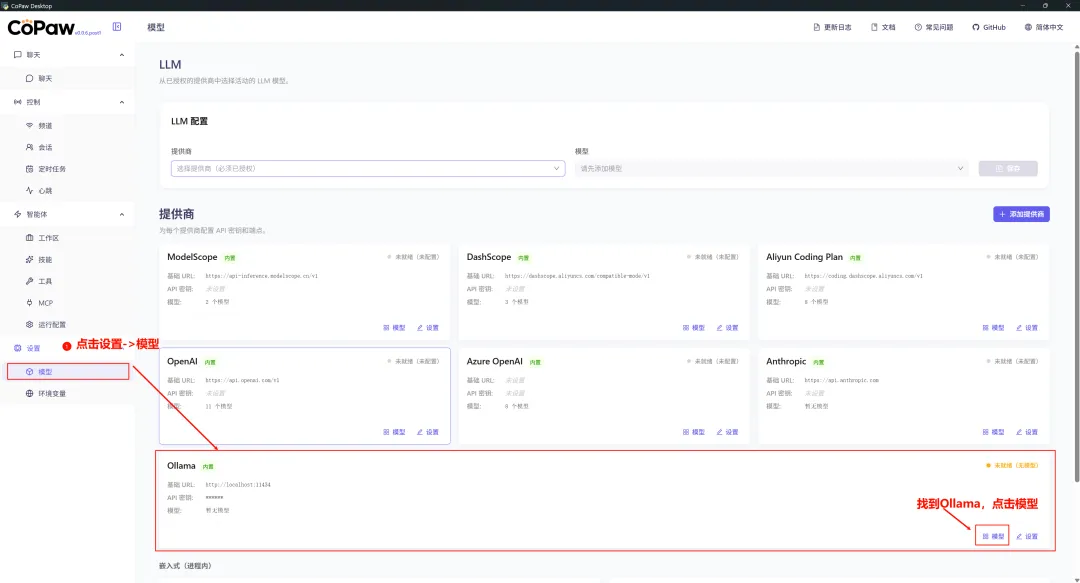The image size is (1080, 583).
Task: Open 设置 on the ModelScope card
Action: (x=428, y=328)
